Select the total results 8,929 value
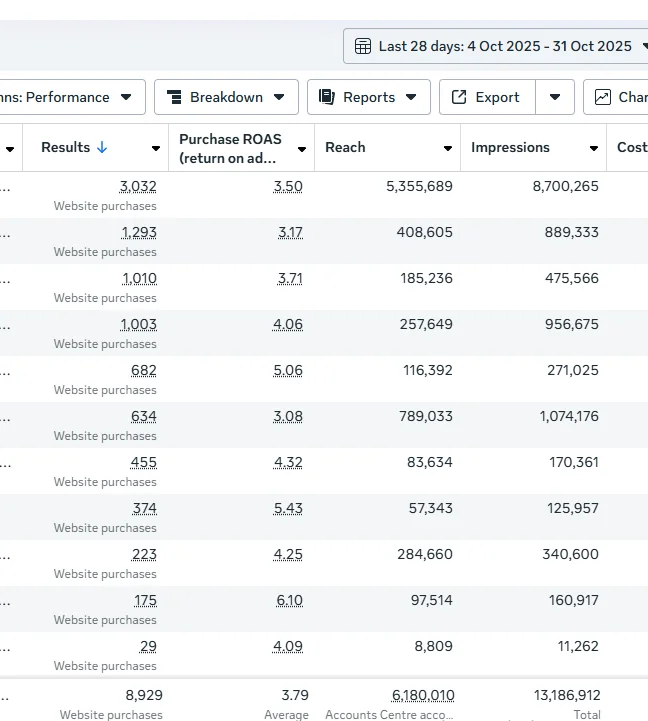The height and width of the screenshot is (721, 648). point(144,695)
